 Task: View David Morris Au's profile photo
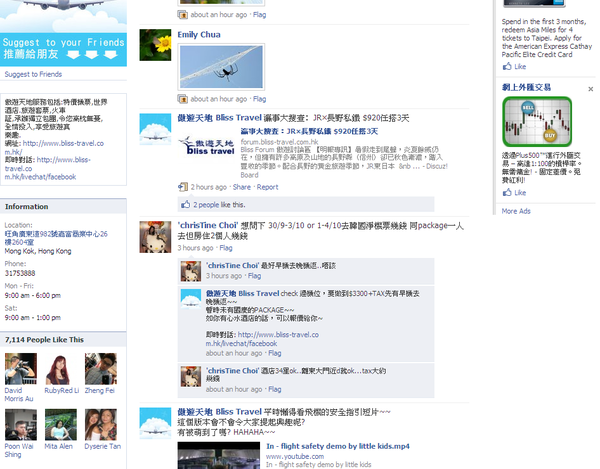[x=20, y=366]
